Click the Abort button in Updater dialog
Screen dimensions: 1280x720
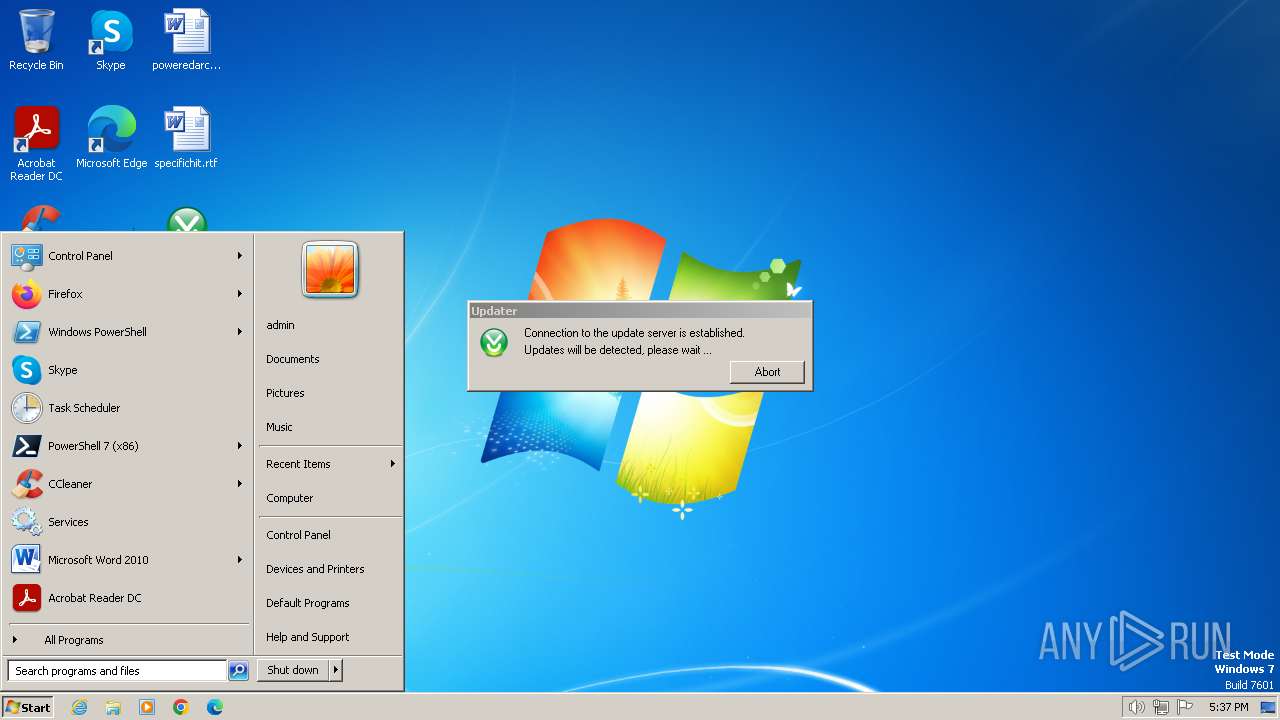point(767,372)
